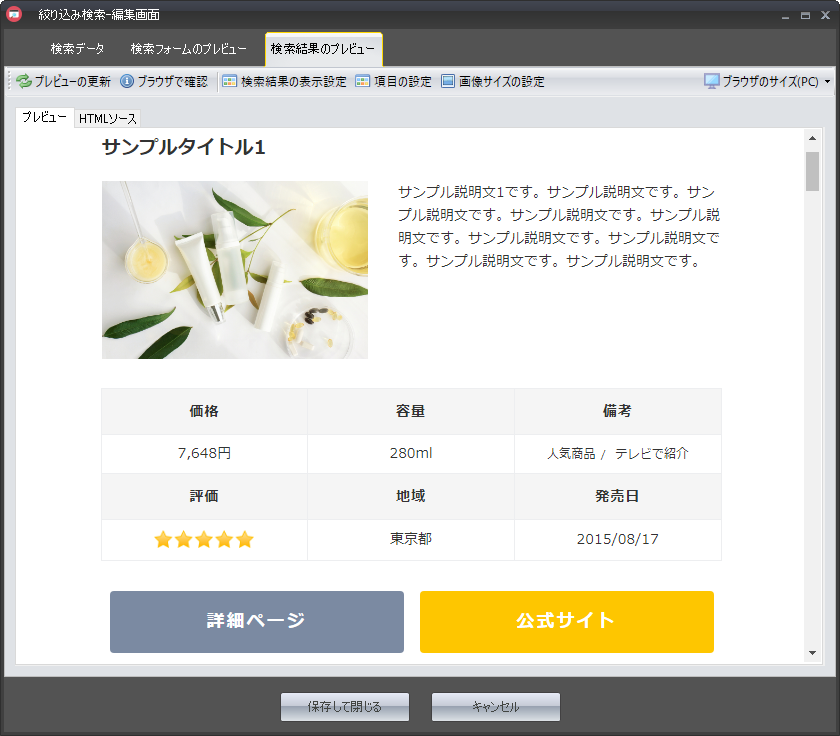Click the cosmetics product thumbnail image
The height and width of the screenshot is (736, 840).
235,270
